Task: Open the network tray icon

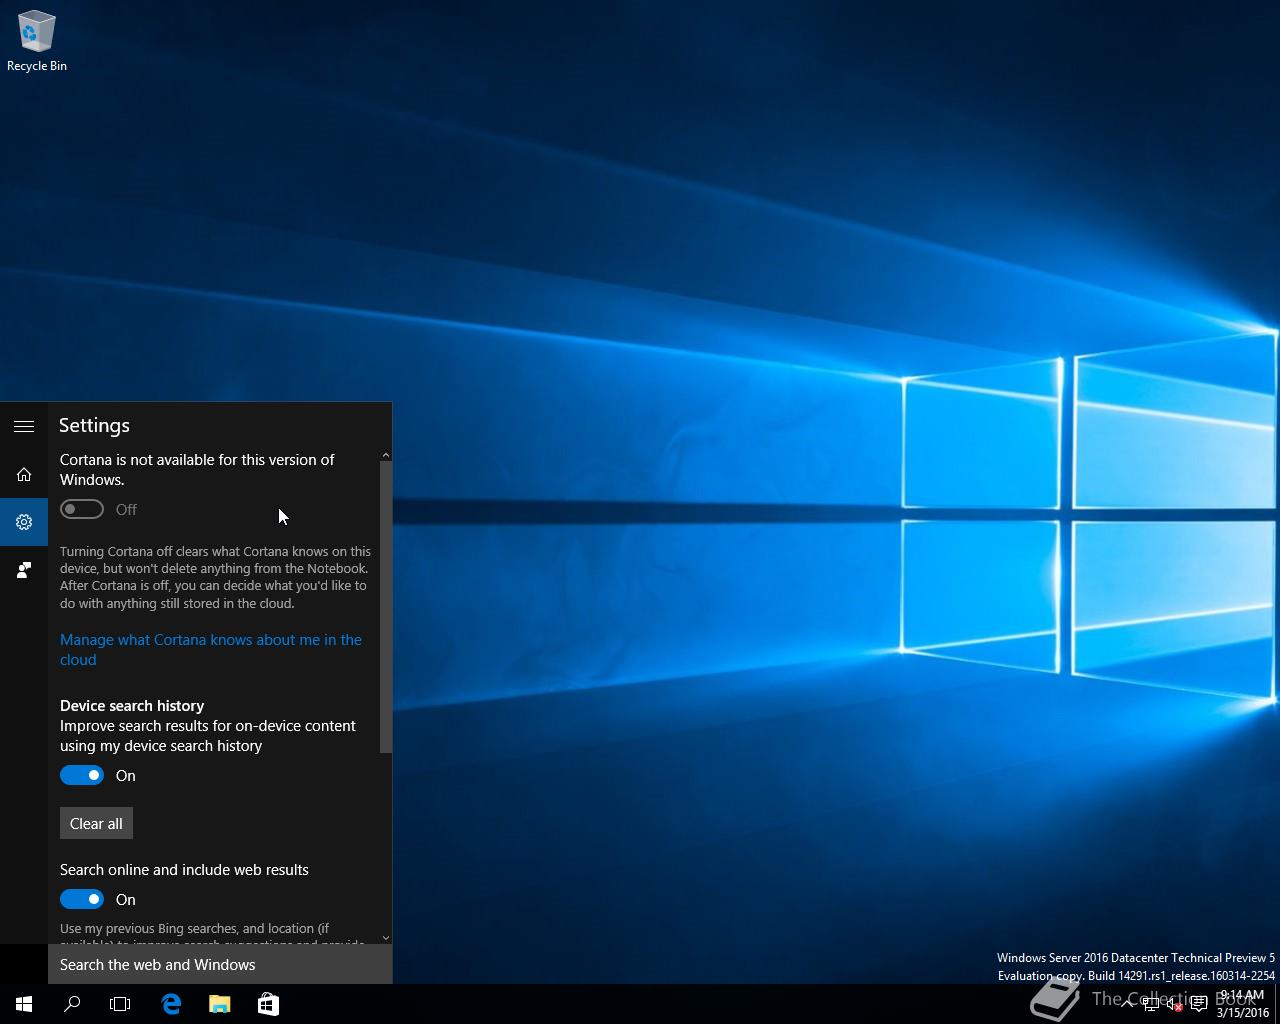Action: point(1151,1004)
